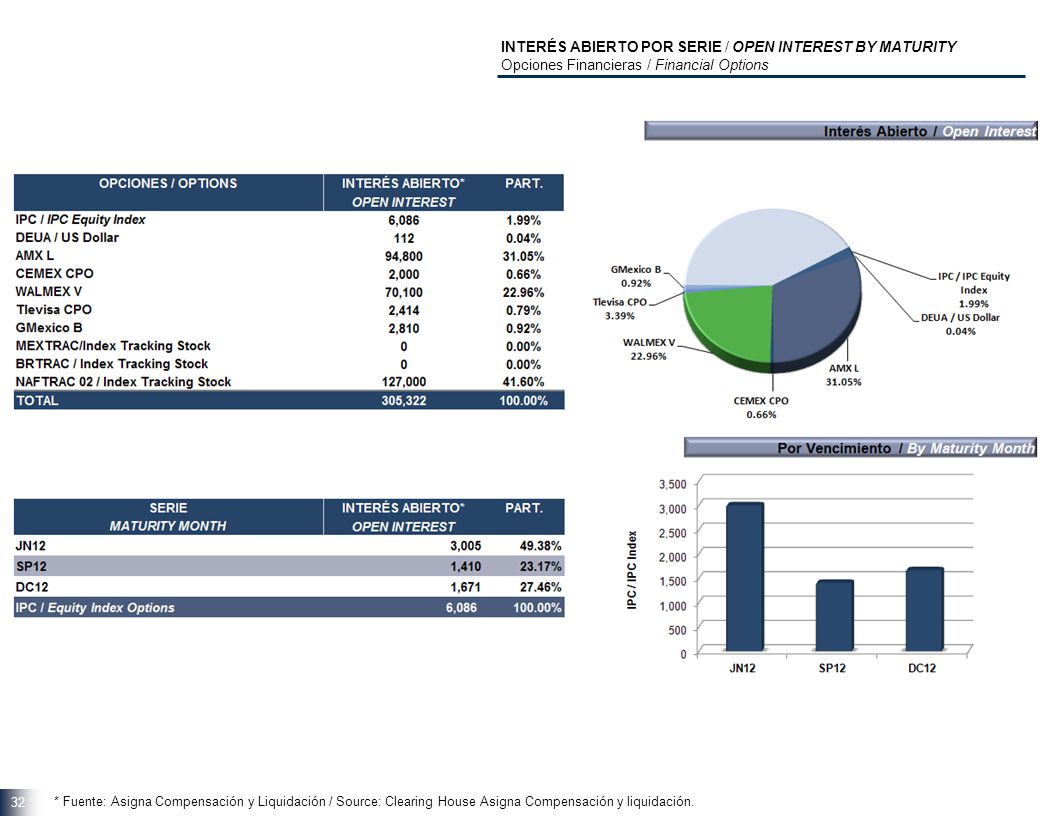1054x816 pixels.
Task: Click the TOTAL row label in options table
Action: (37, 401)
